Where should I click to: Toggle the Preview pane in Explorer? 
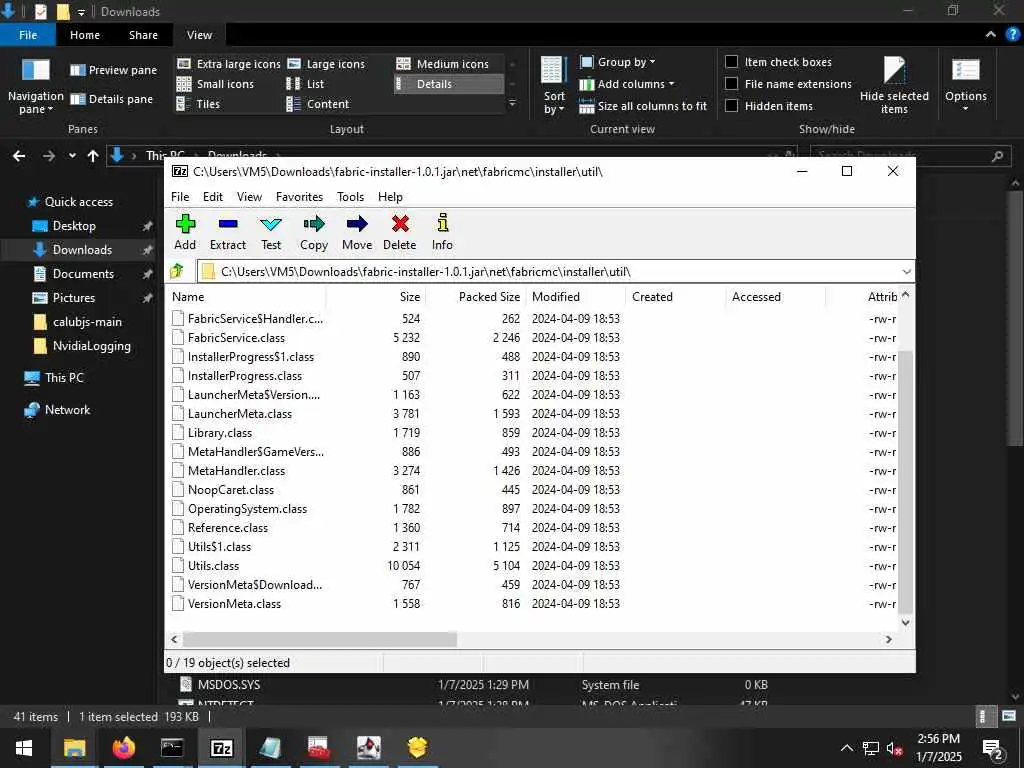[114, 70]
